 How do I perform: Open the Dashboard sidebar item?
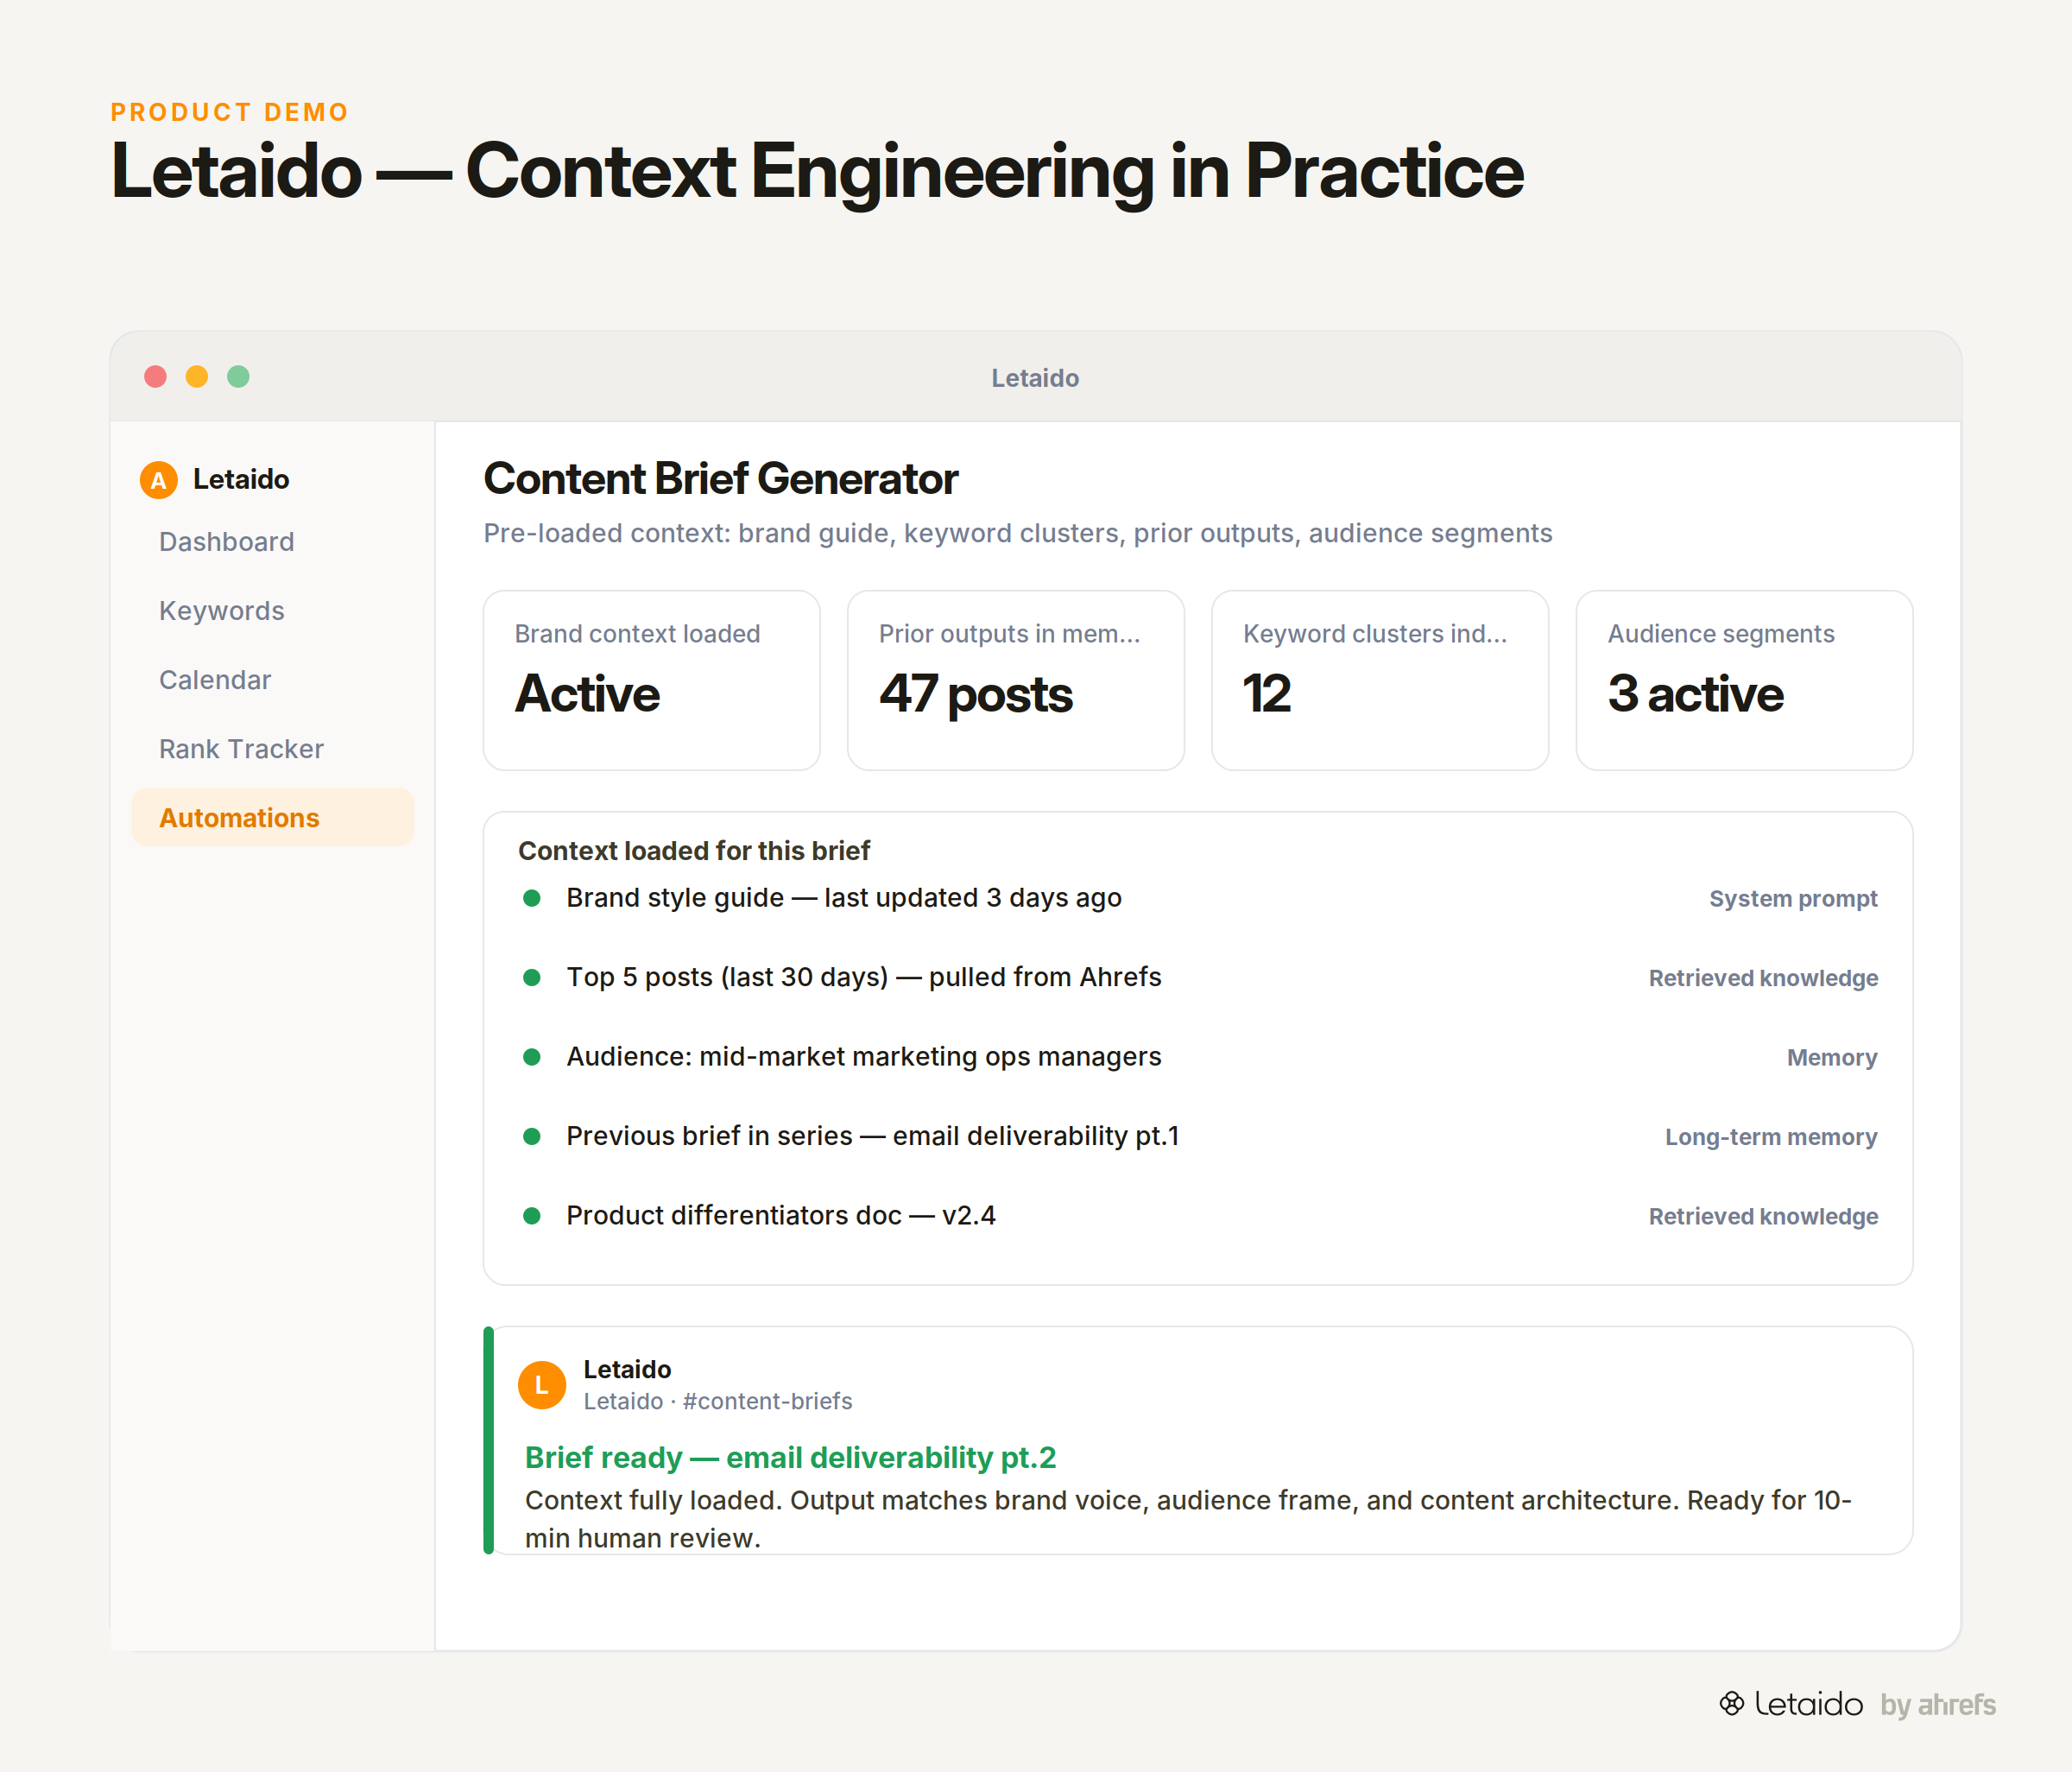(x=273, y=542)
